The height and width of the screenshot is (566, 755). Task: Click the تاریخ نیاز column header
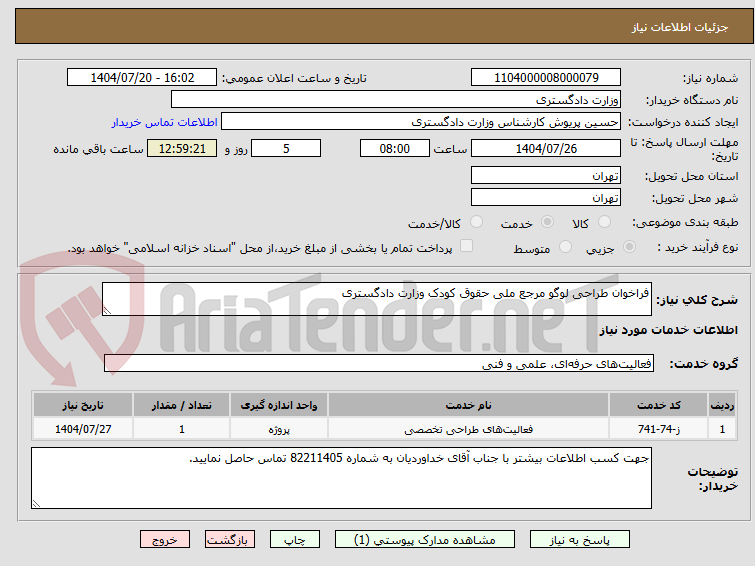click(x=83, y=405)
